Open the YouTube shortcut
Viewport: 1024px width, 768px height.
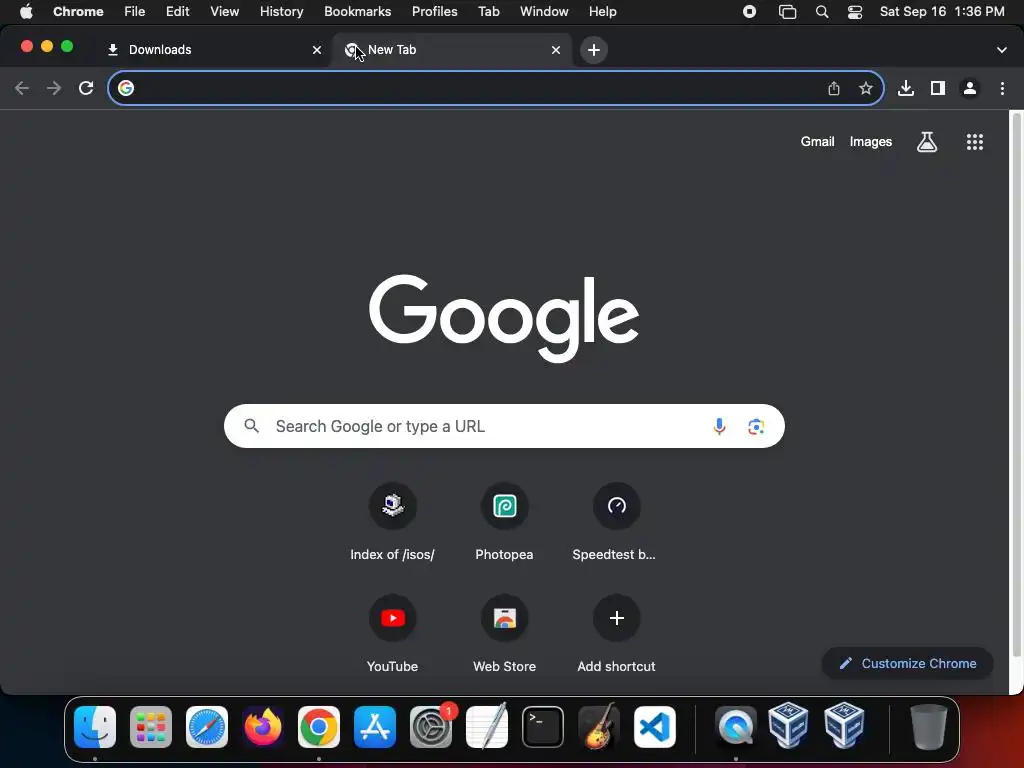point(392,634)
